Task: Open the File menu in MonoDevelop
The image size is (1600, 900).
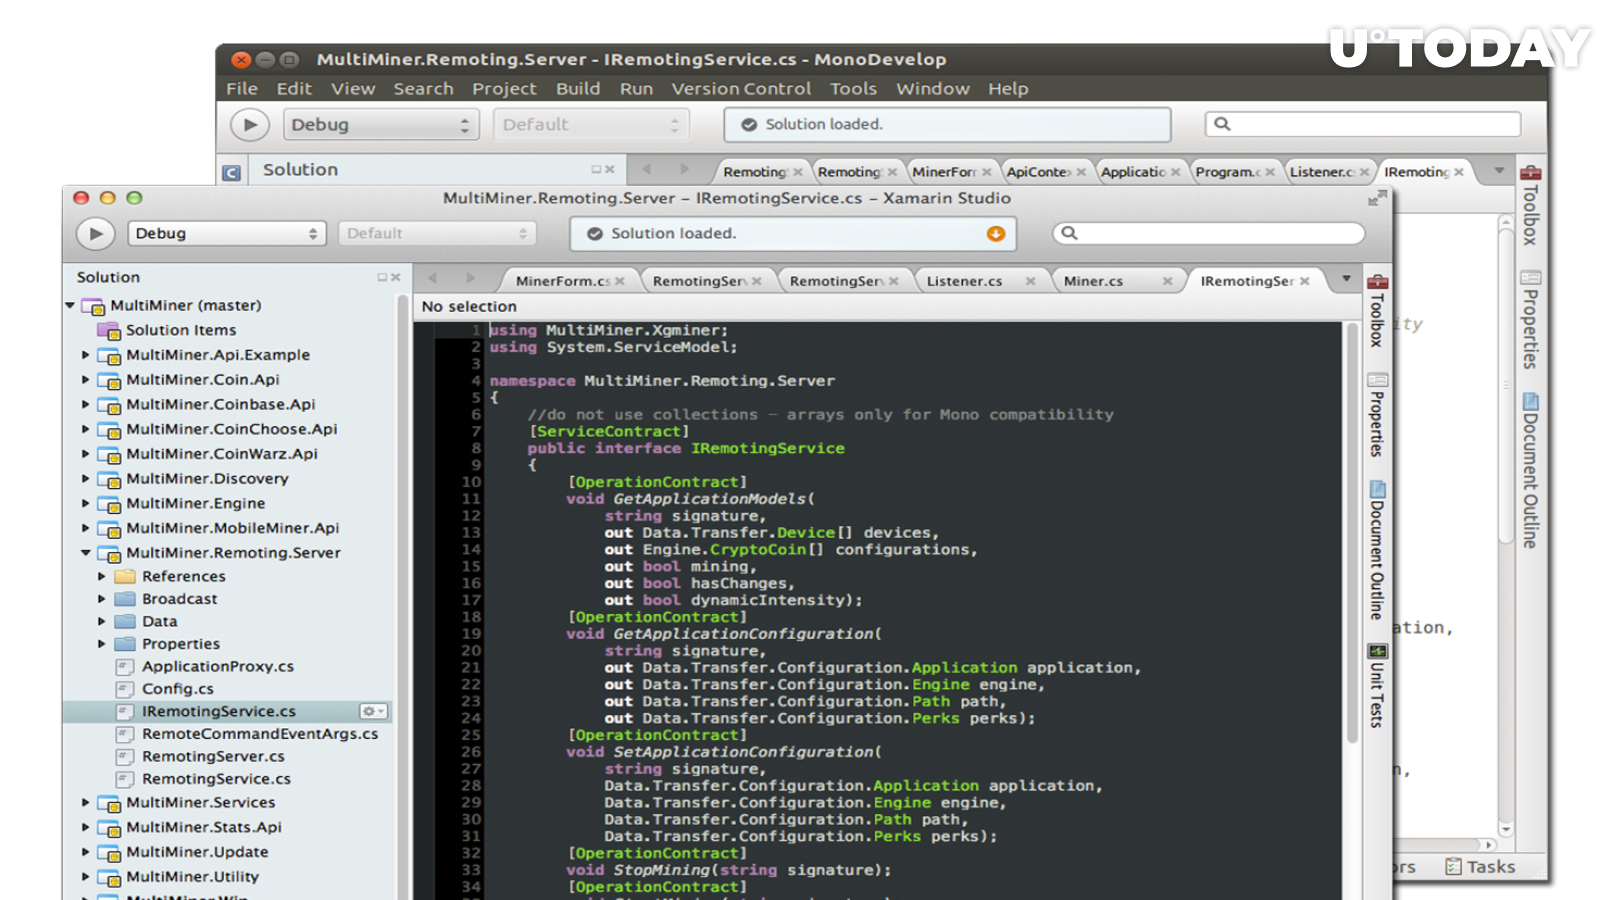Action: [241, 89]
